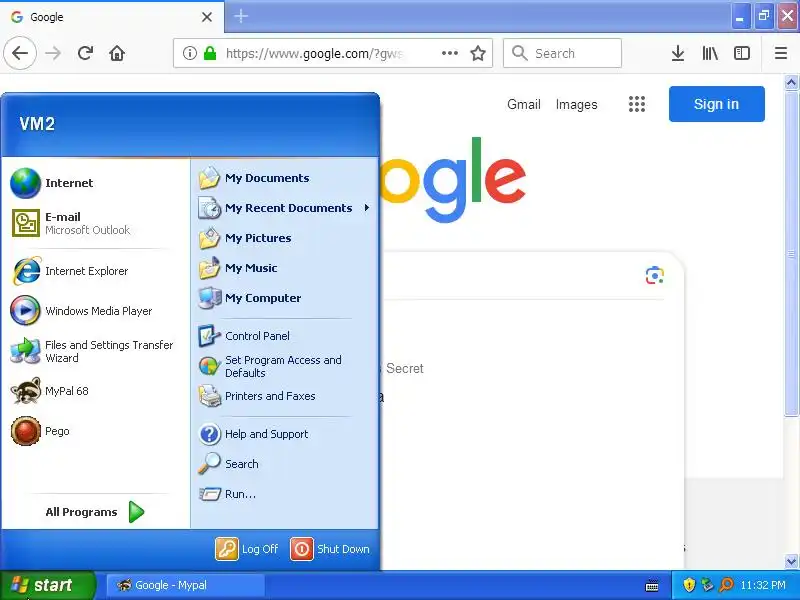Toggle the sidebar icon in toolbar

pos(741,53)
